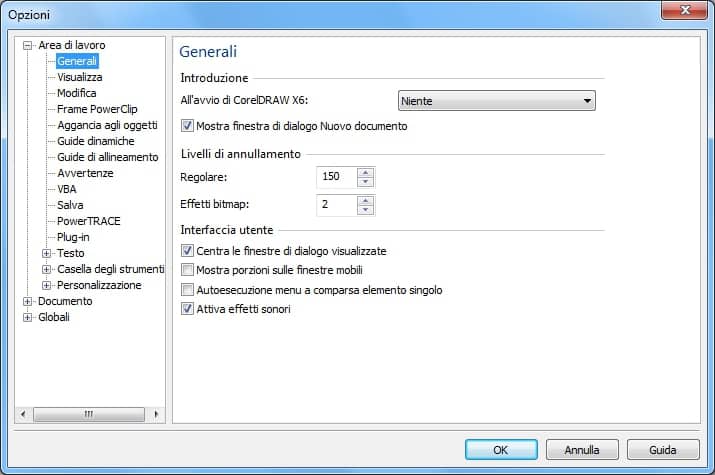Viewport: 715px width, 475px height.
Task: Select Visualizza in the options tree
Action: click(x=79, y=77)
